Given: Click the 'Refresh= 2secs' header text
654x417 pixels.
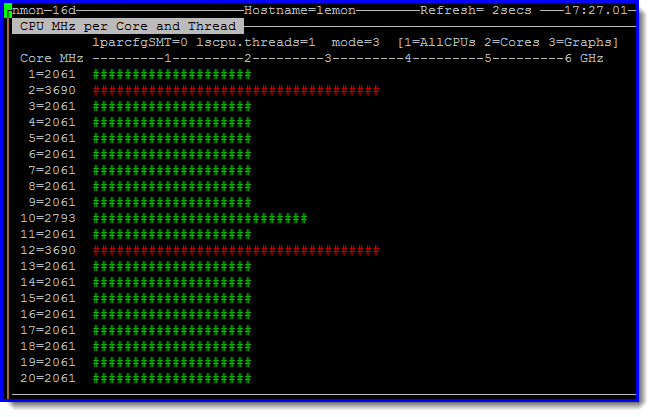Looking at the screenshot, I should click(x=476, y=10).
